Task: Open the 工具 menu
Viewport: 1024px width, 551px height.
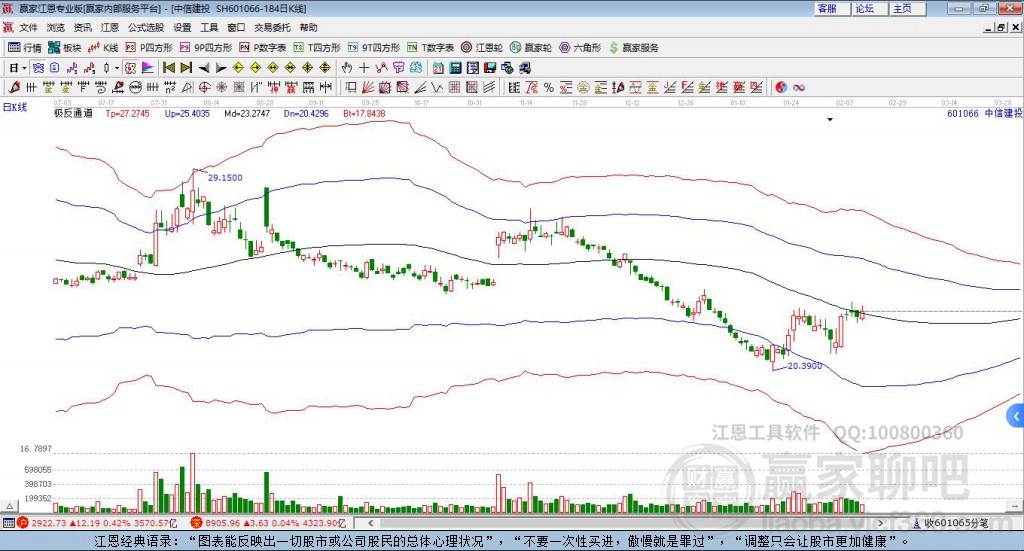Action: tap(209, 27)
